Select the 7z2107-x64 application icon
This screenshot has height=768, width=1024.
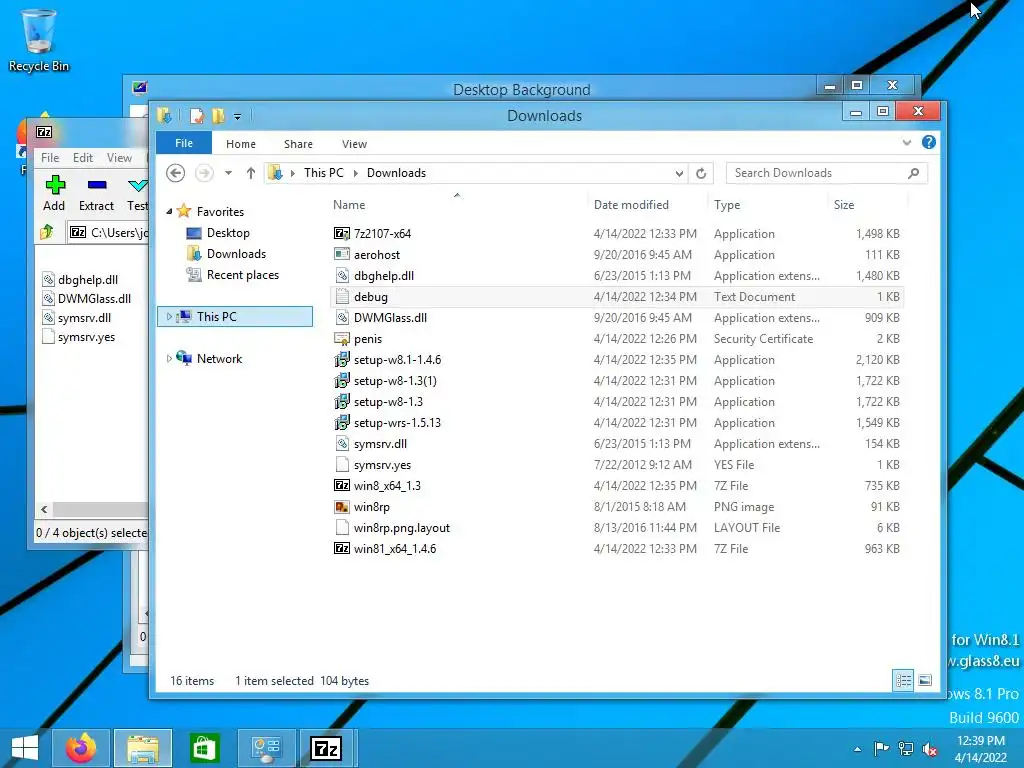click(342, 234)
